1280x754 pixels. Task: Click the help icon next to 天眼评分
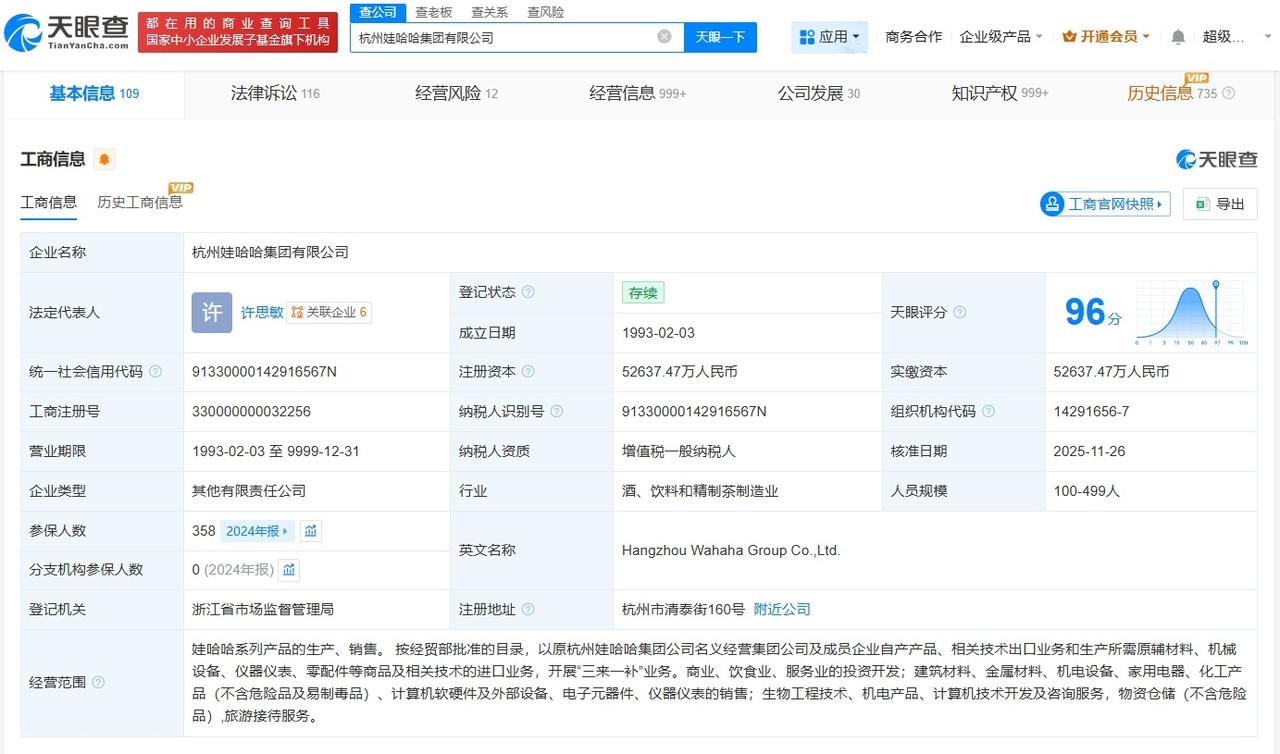pos(960,312)
